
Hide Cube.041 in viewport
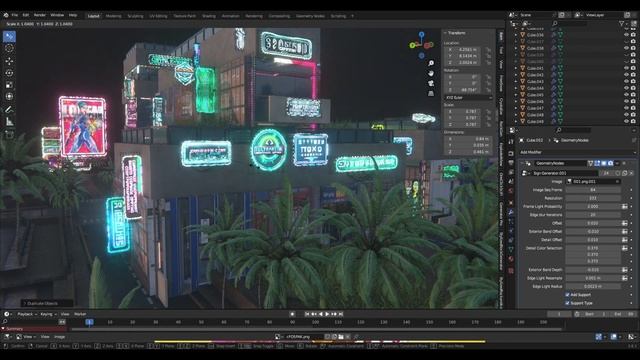point(627,68)
